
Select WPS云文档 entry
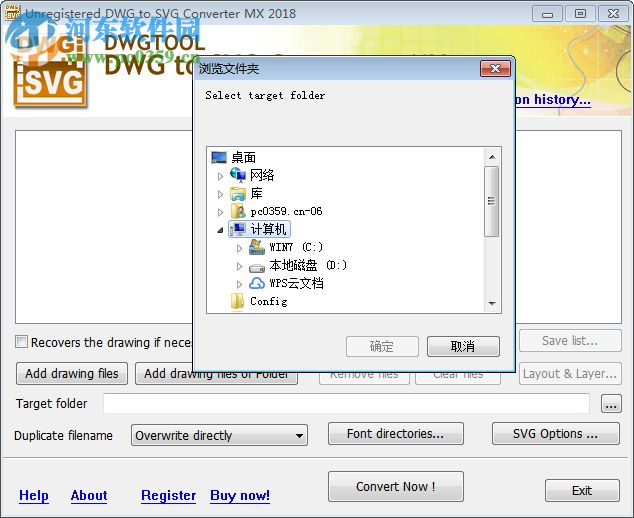296,283
